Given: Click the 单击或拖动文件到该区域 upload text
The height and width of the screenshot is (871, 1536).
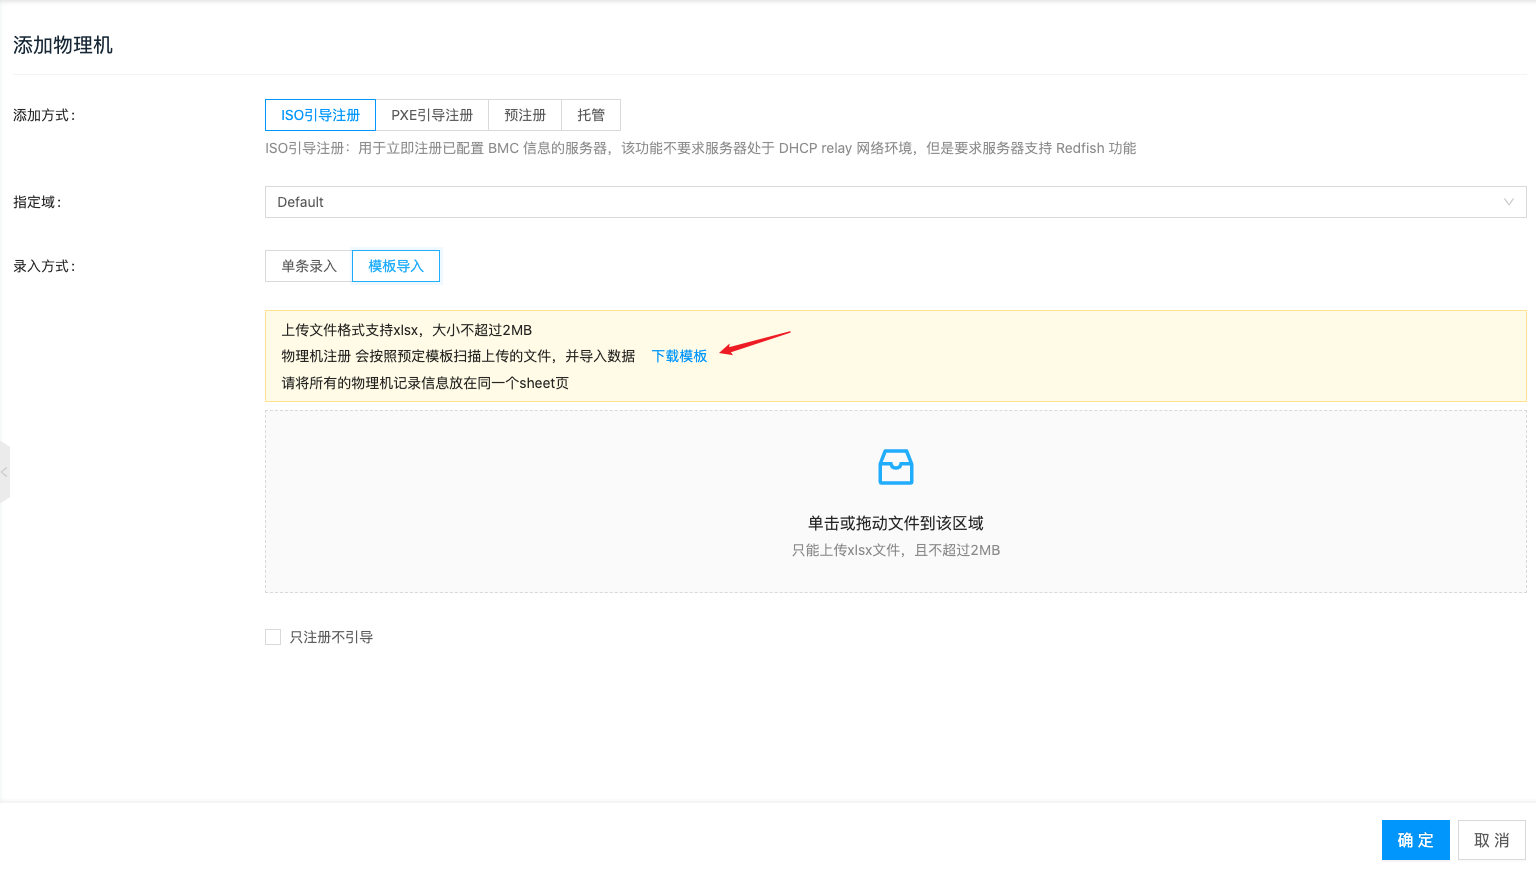Looking at the screenshot, I should [x=895, y=523].
